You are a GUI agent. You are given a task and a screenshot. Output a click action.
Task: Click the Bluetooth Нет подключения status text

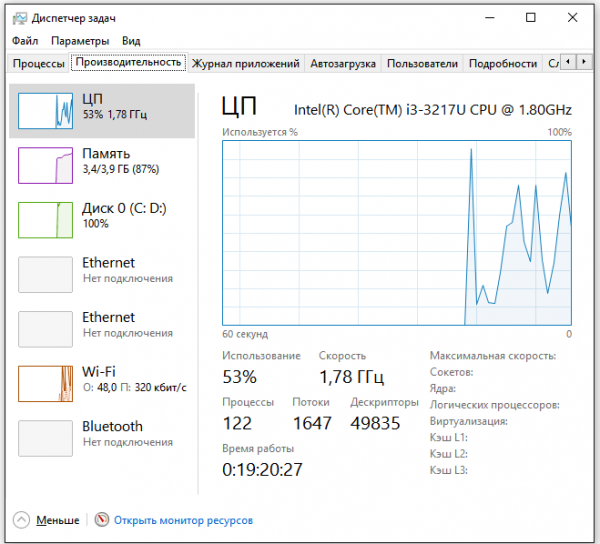tap(128, 442)
